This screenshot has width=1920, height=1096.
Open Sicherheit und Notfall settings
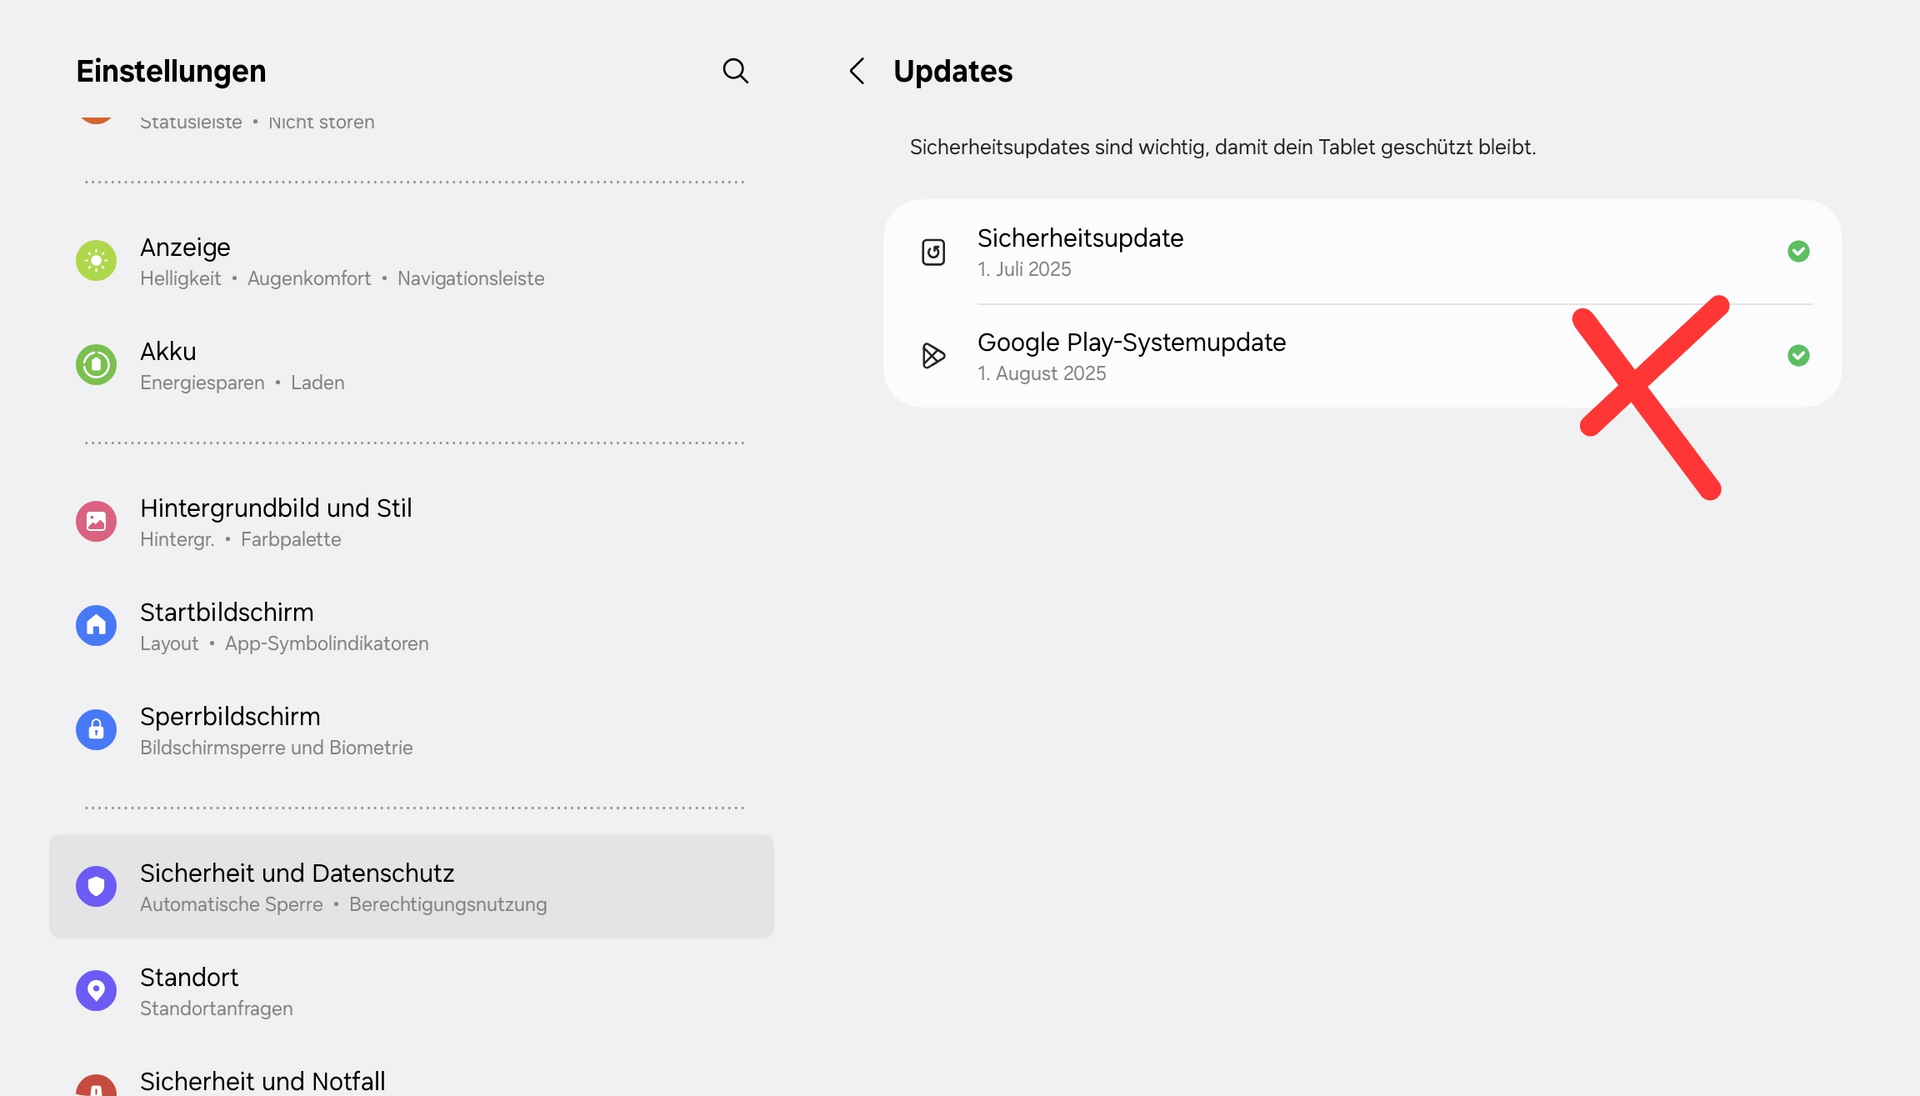click(262, 1081)
